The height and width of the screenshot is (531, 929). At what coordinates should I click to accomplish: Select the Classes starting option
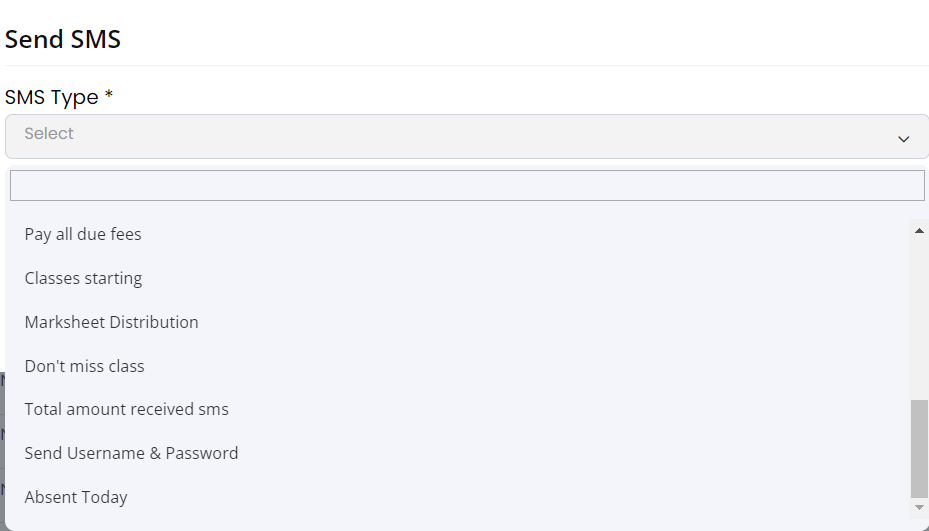click(x=83, y=278)
